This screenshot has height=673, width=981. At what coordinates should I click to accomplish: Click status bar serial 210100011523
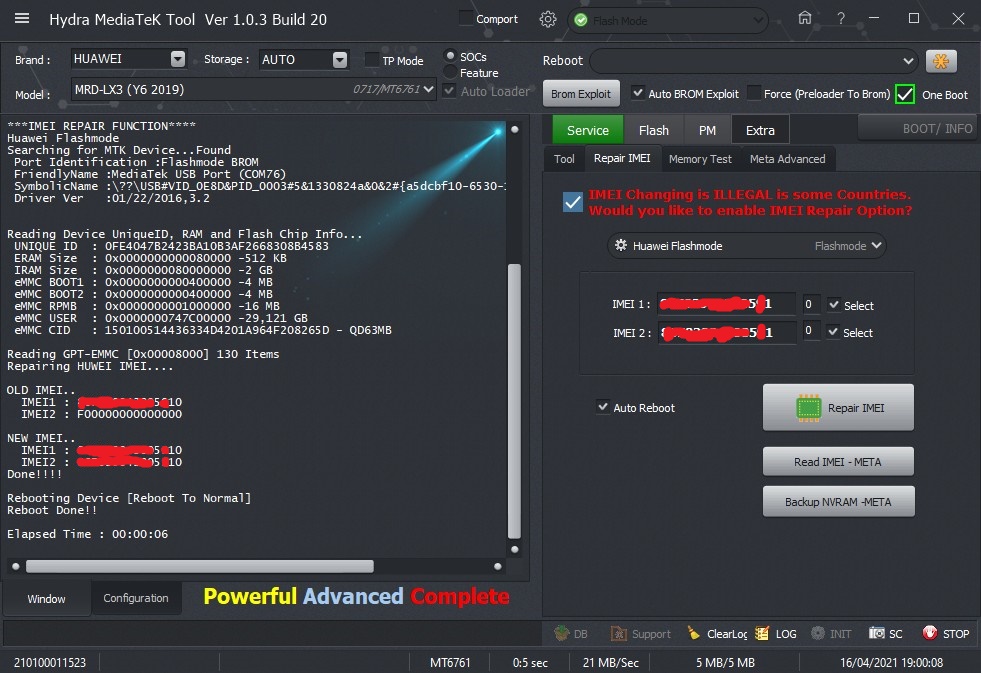[x=50, y=662]
